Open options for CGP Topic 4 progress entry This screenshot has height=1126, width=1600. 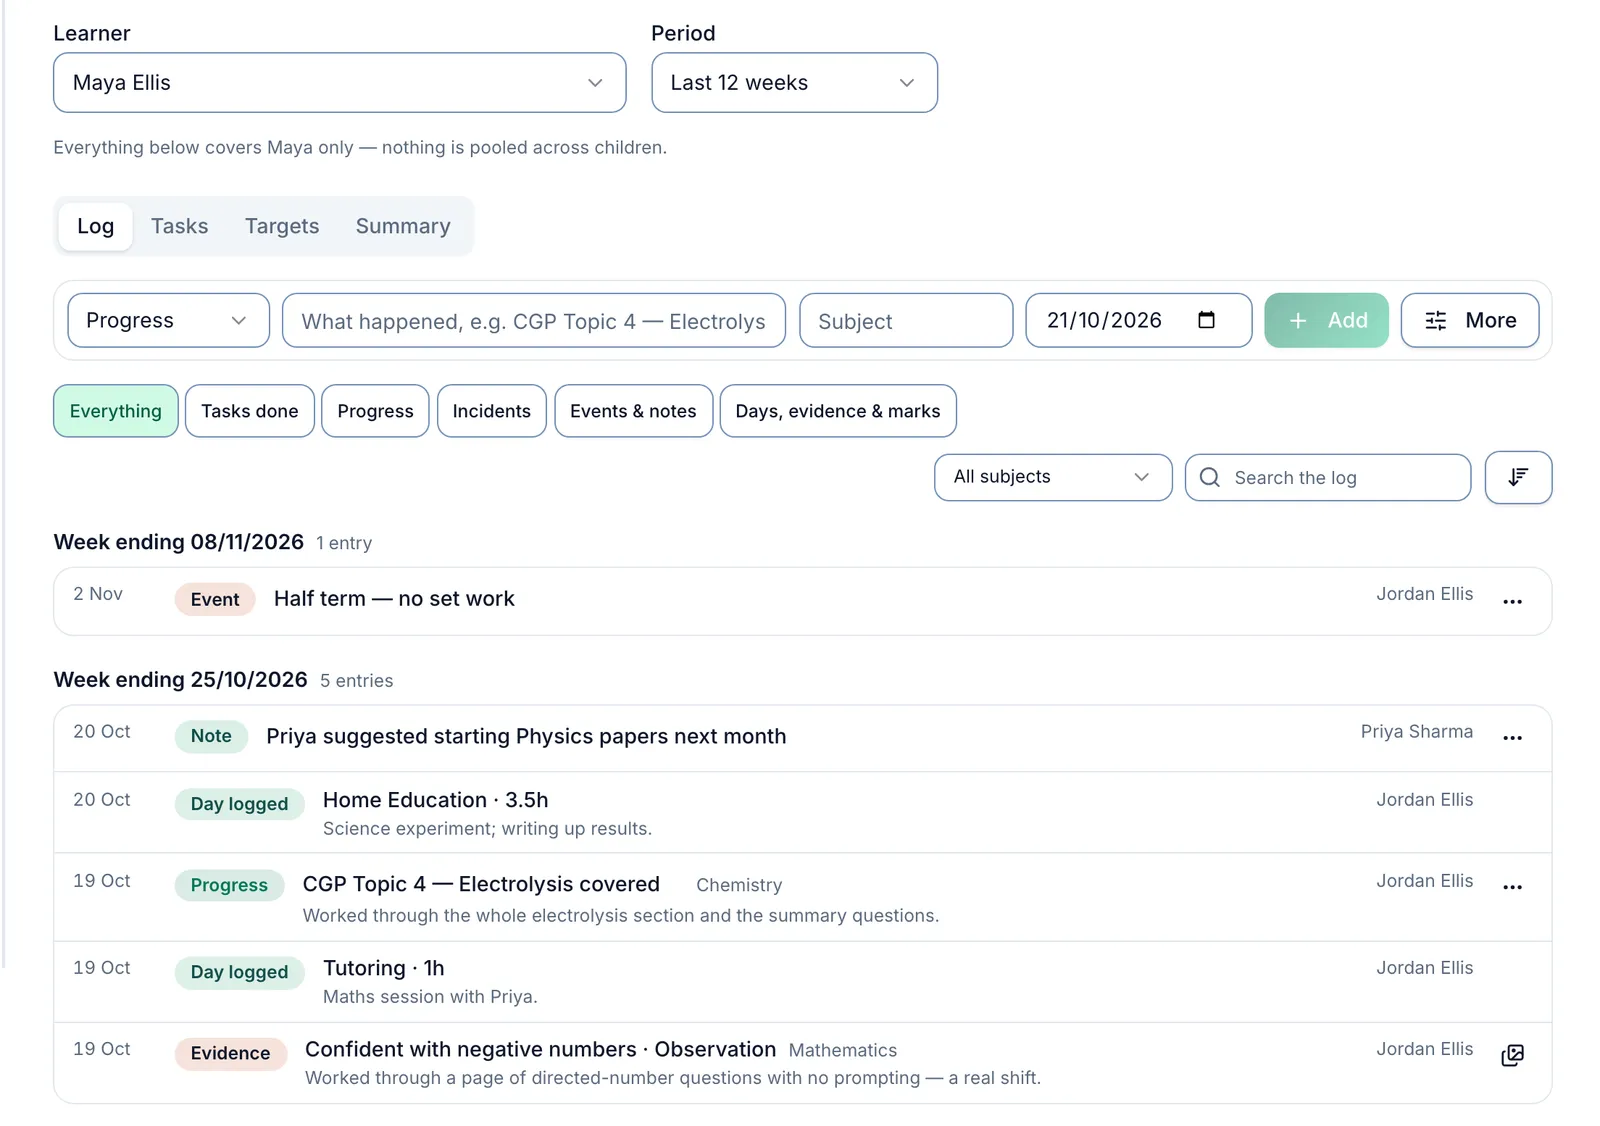click(1512, 887)
